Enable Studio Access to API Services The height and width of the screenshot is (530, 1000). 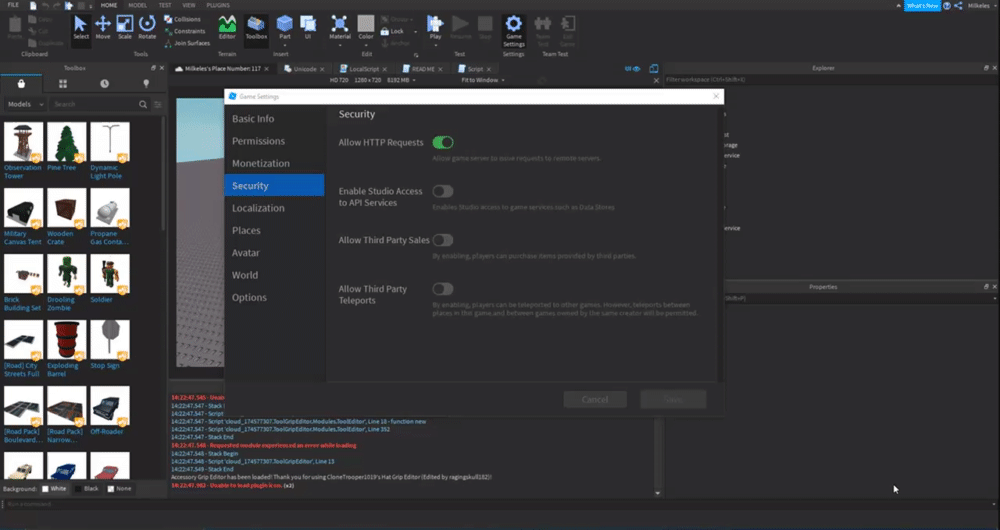click(x=443, y=191)
